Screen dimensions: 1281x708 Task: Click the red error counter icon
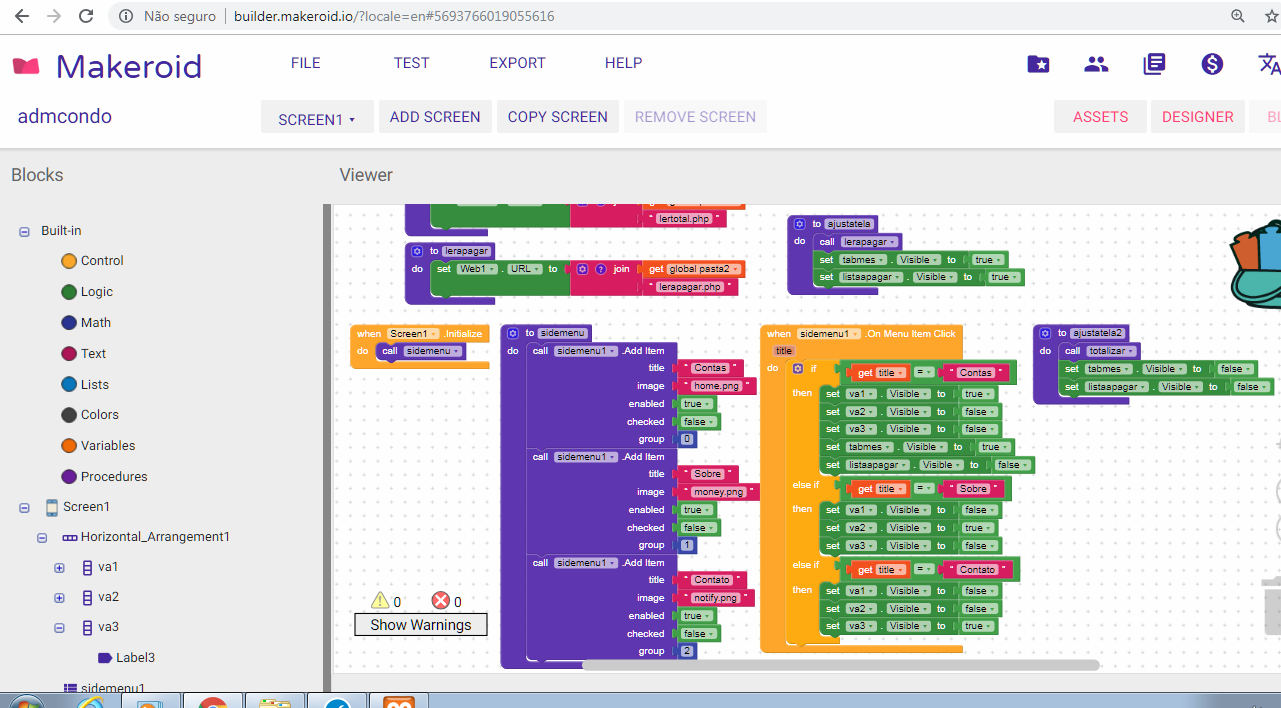(440, 600)
